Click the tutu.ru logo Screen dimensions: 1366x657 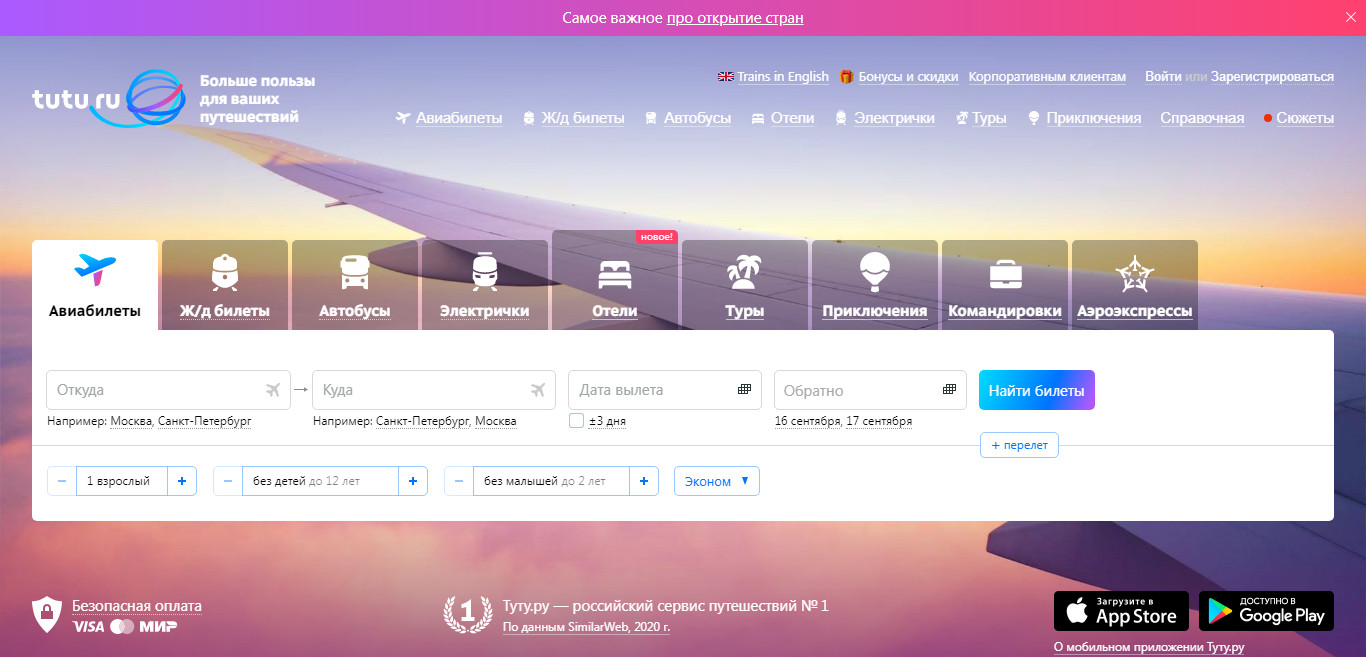point(109,98)
